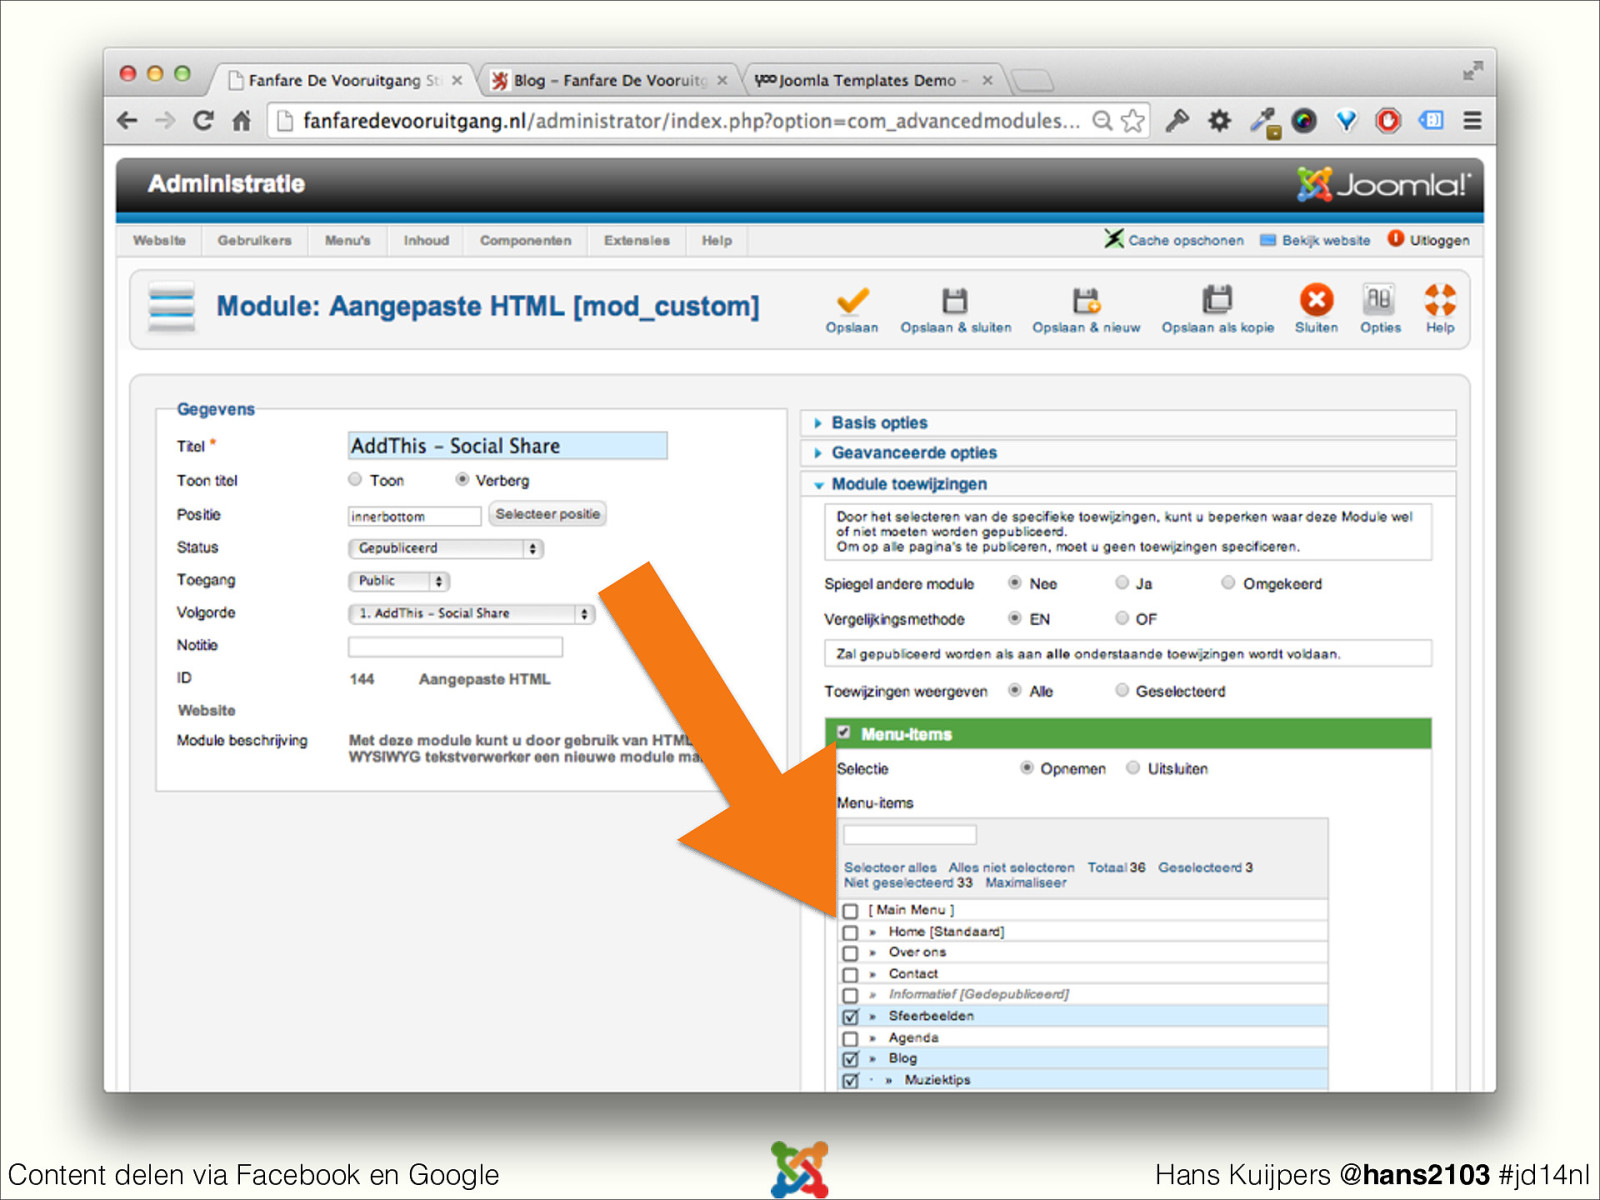Expand the Contact tree arrow

point(872,974)
